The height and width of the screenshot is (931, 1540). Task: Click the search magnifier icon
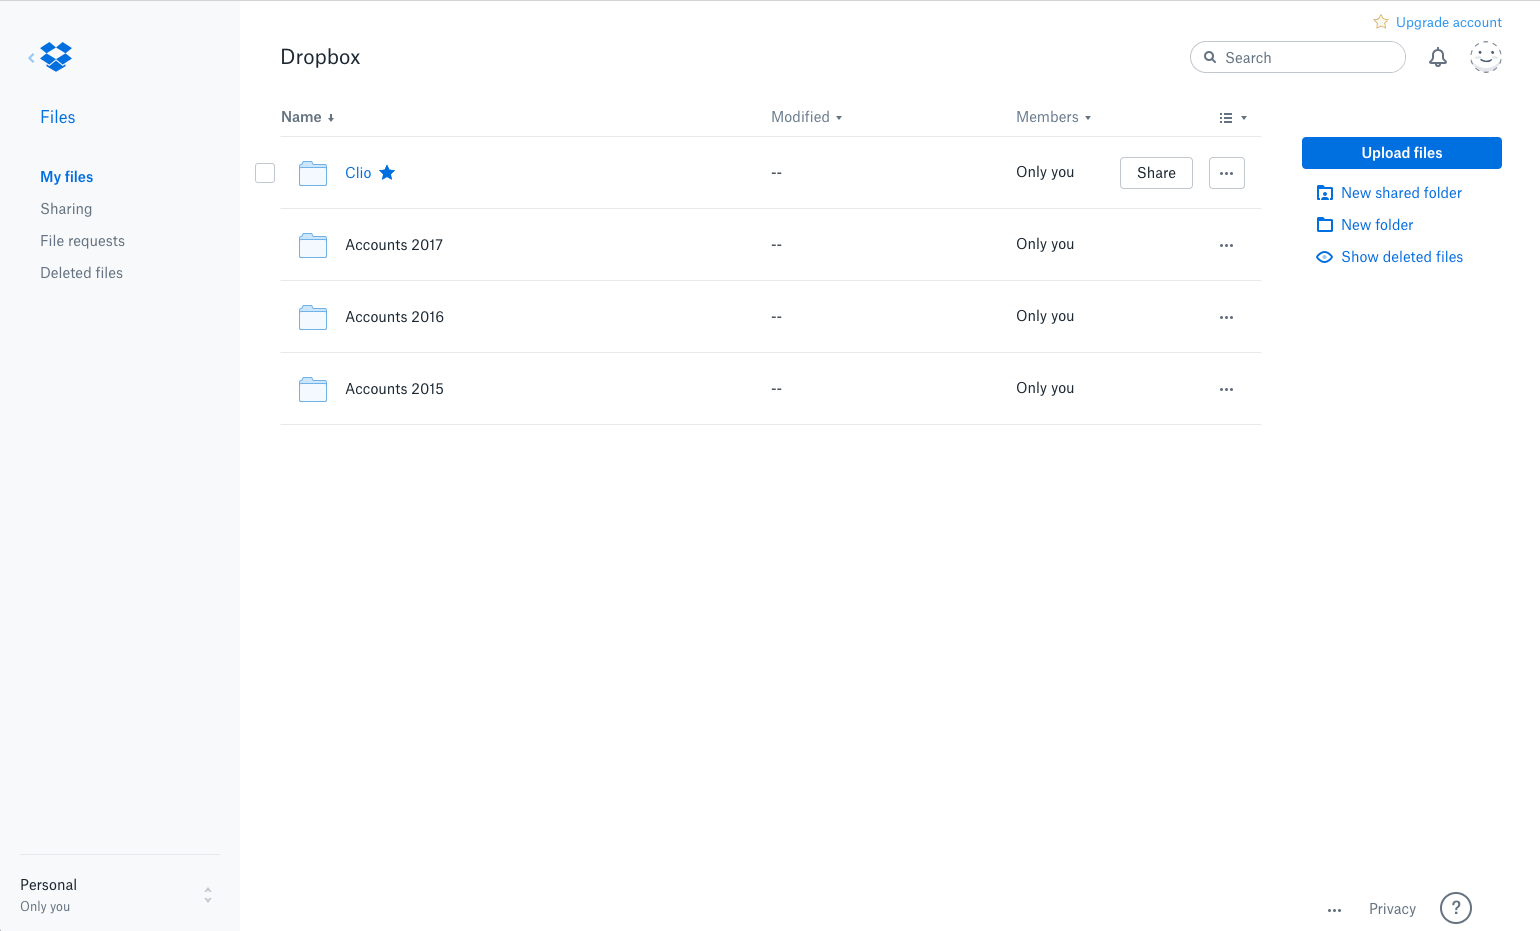click(1210, 58)
